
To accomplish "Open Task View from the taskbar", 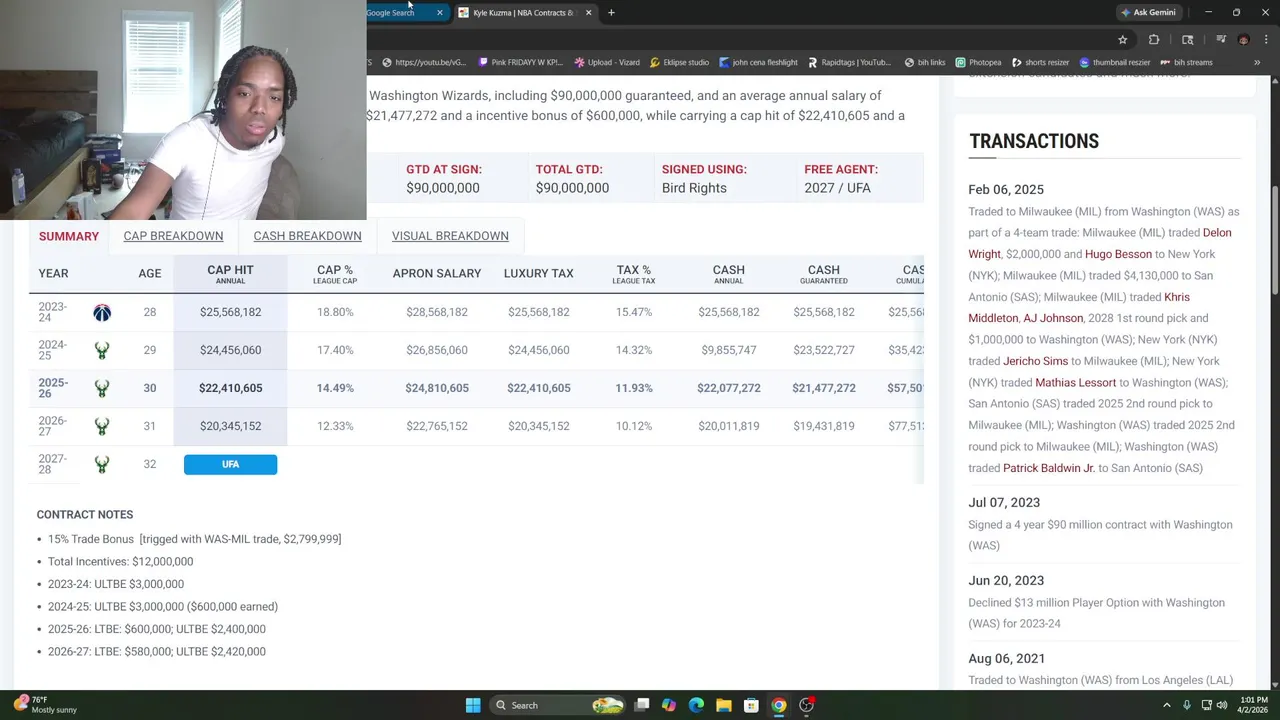I will tap(642, 705).
